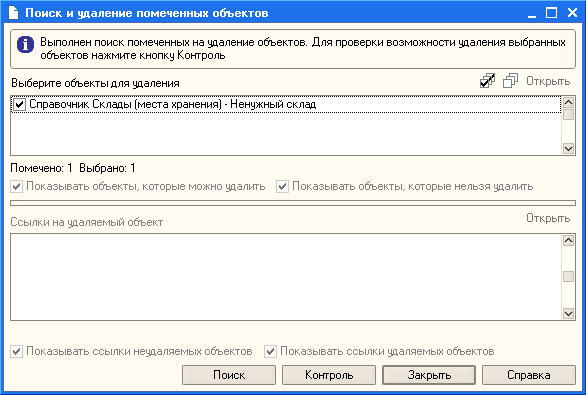The image size is (586, 395).
Task: Uncheck the Ненужный склад object checkbox
Action: (x=19, y=104)
